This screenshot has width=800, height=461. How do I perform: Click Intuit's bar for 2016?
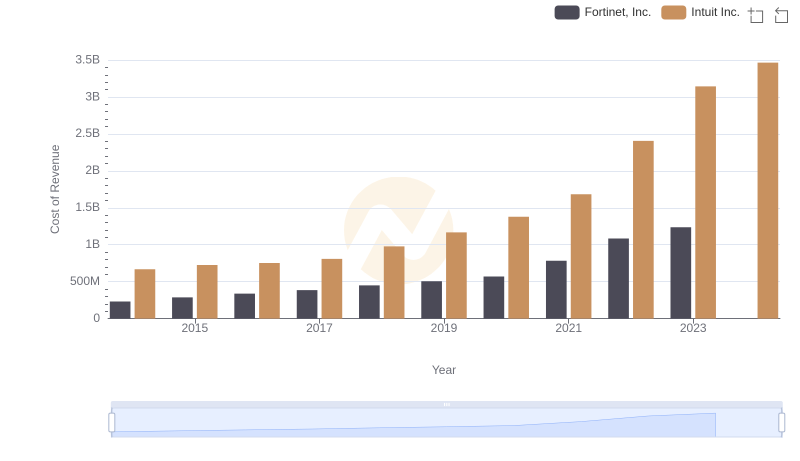[269, 291]
